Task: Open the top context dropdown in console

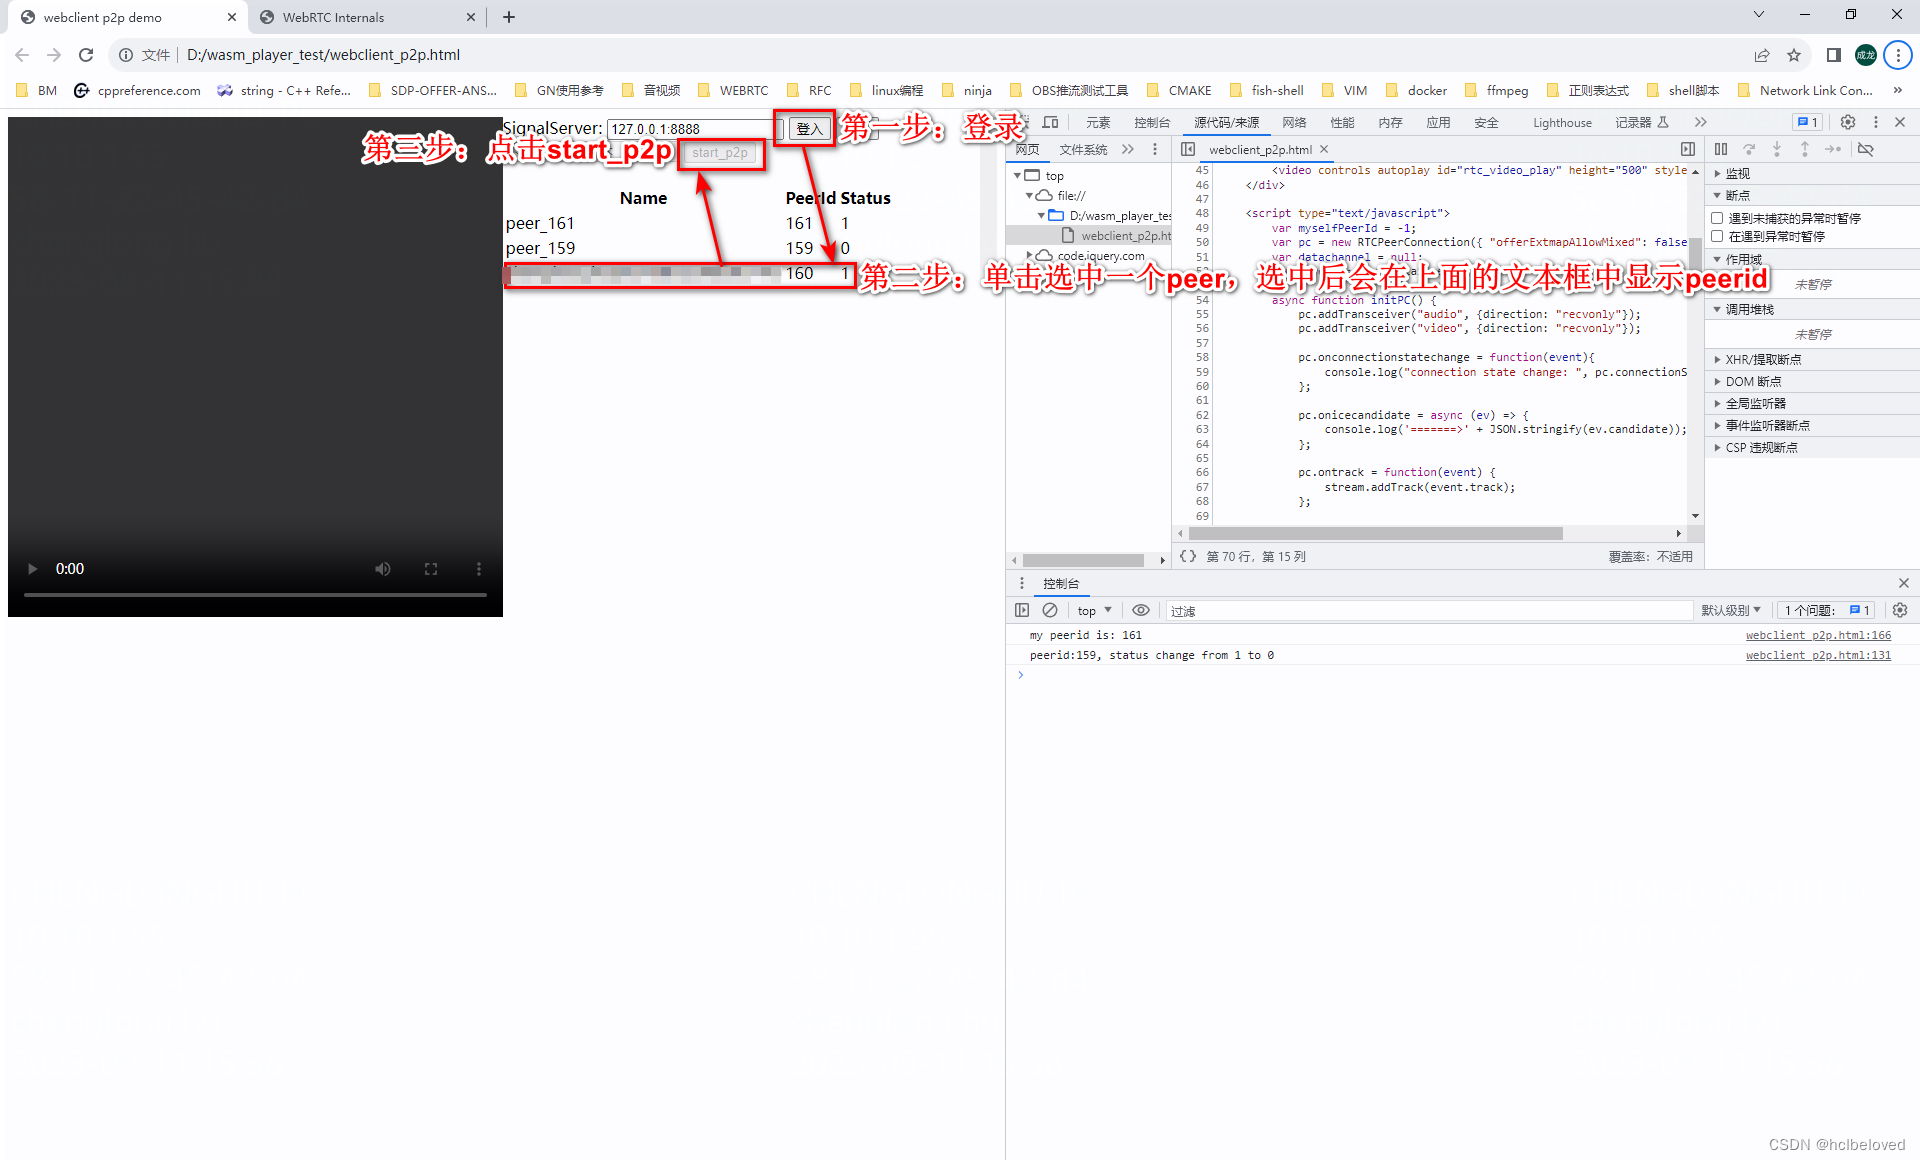Action: tap(1093, 610)
